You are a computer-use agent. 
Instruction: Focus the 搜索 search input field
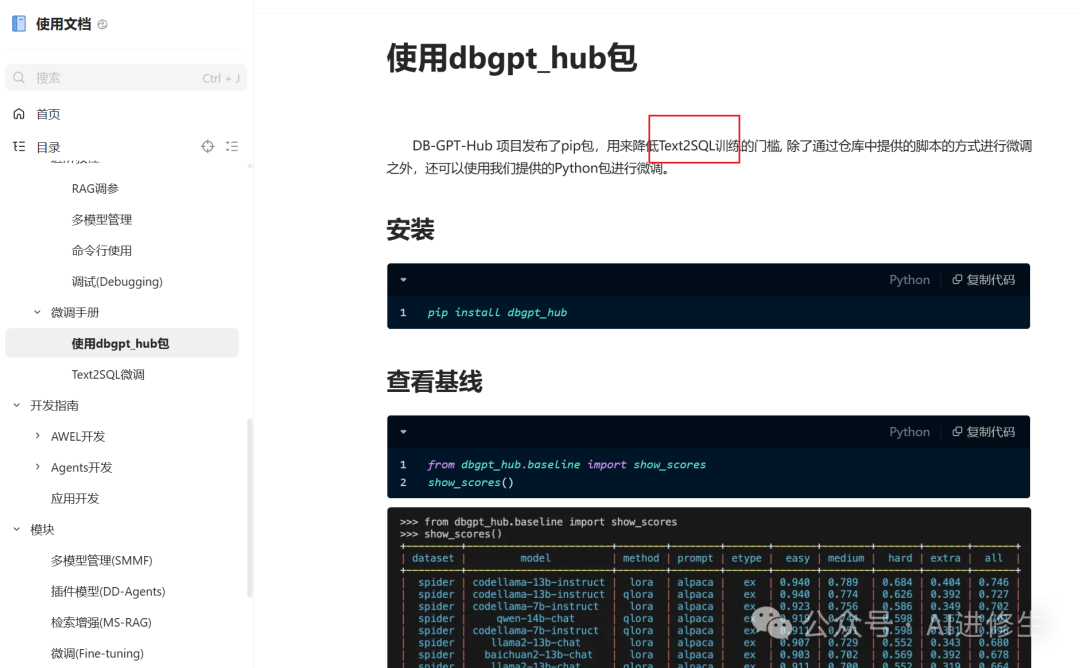(x=126, y=78)
